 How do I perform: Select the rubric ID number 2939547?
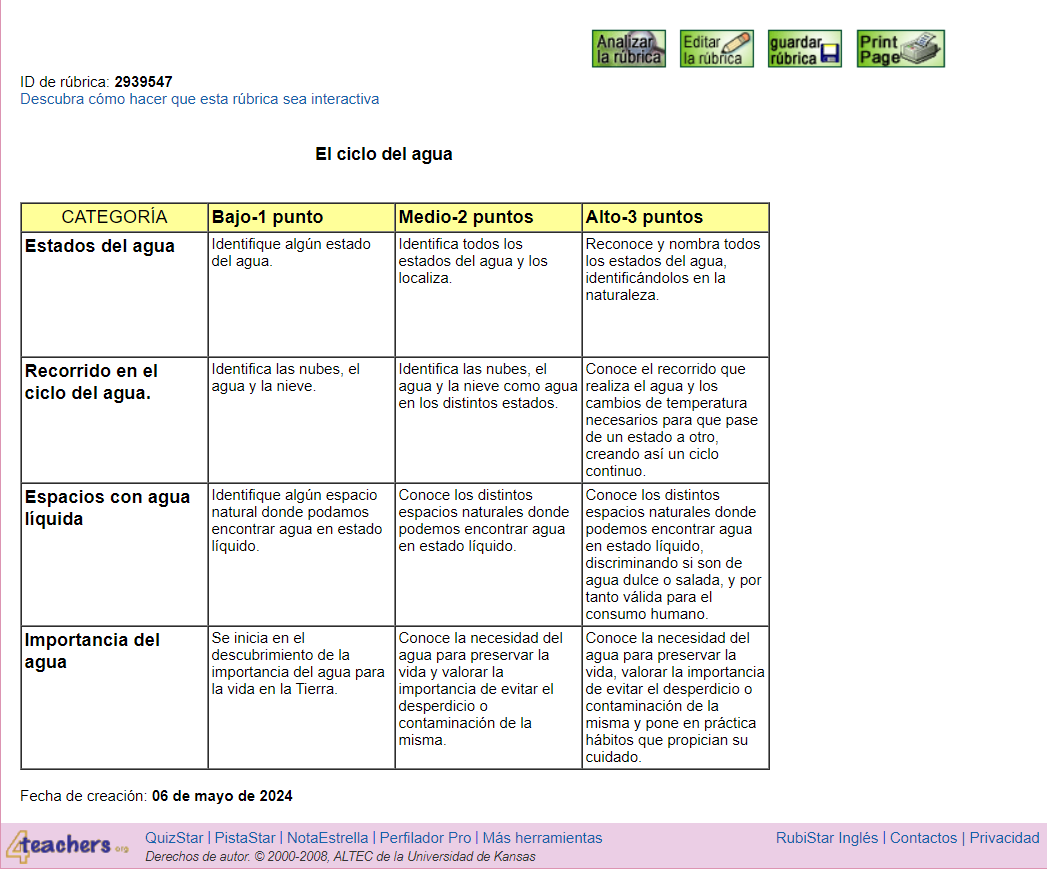[x=144, y=82]
